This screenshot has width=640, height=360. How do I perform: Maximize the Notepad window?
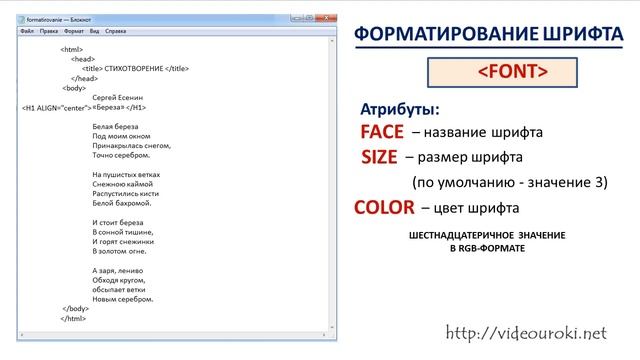pos(309,18)
